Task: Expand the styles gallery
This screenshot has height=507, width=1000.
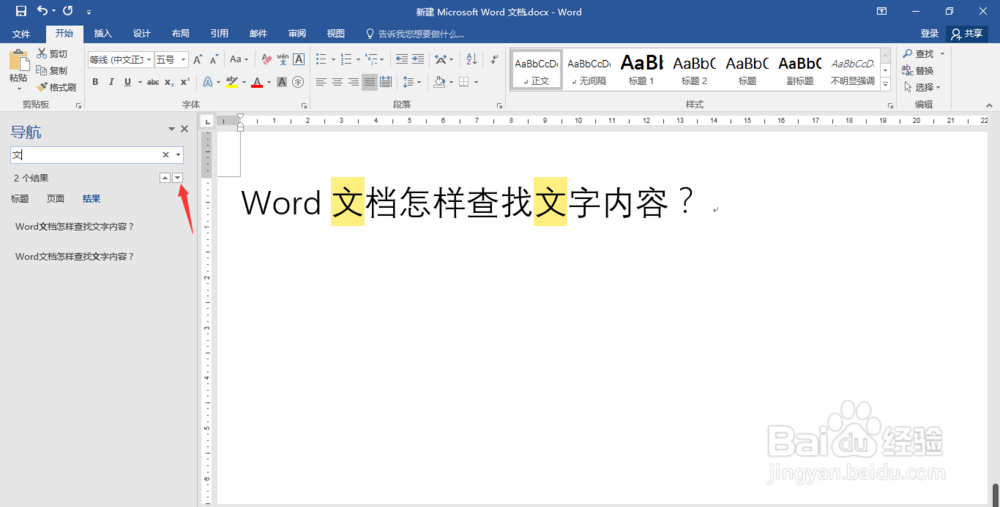Action: tap(885, 84)
